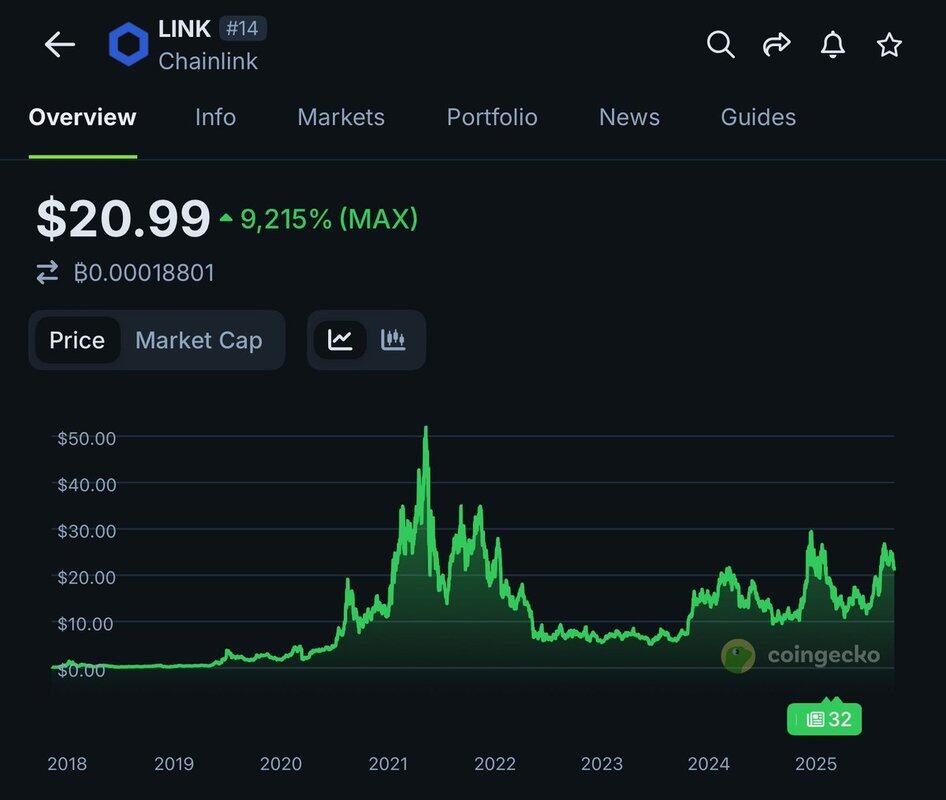Add LINK to favorites with star icon
Image resolution: width=946 pixels, height=800 pixels.
pos(889,45)
